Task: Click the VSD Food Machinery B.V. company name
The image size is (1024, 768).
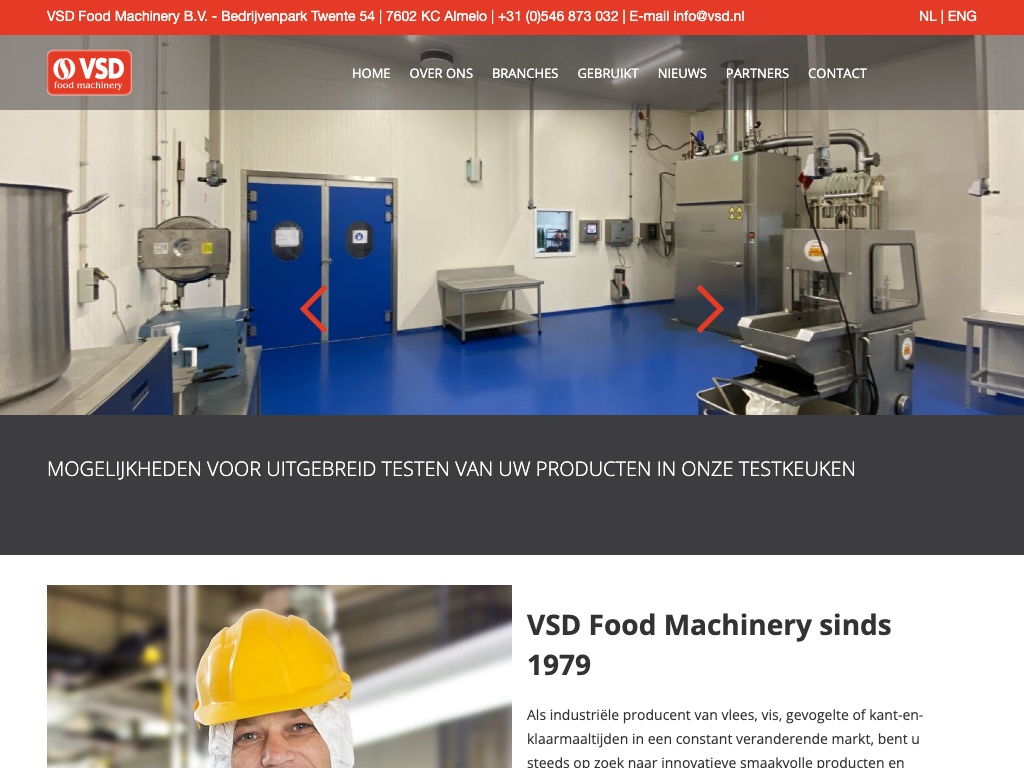Action: (x=127, y=16)
